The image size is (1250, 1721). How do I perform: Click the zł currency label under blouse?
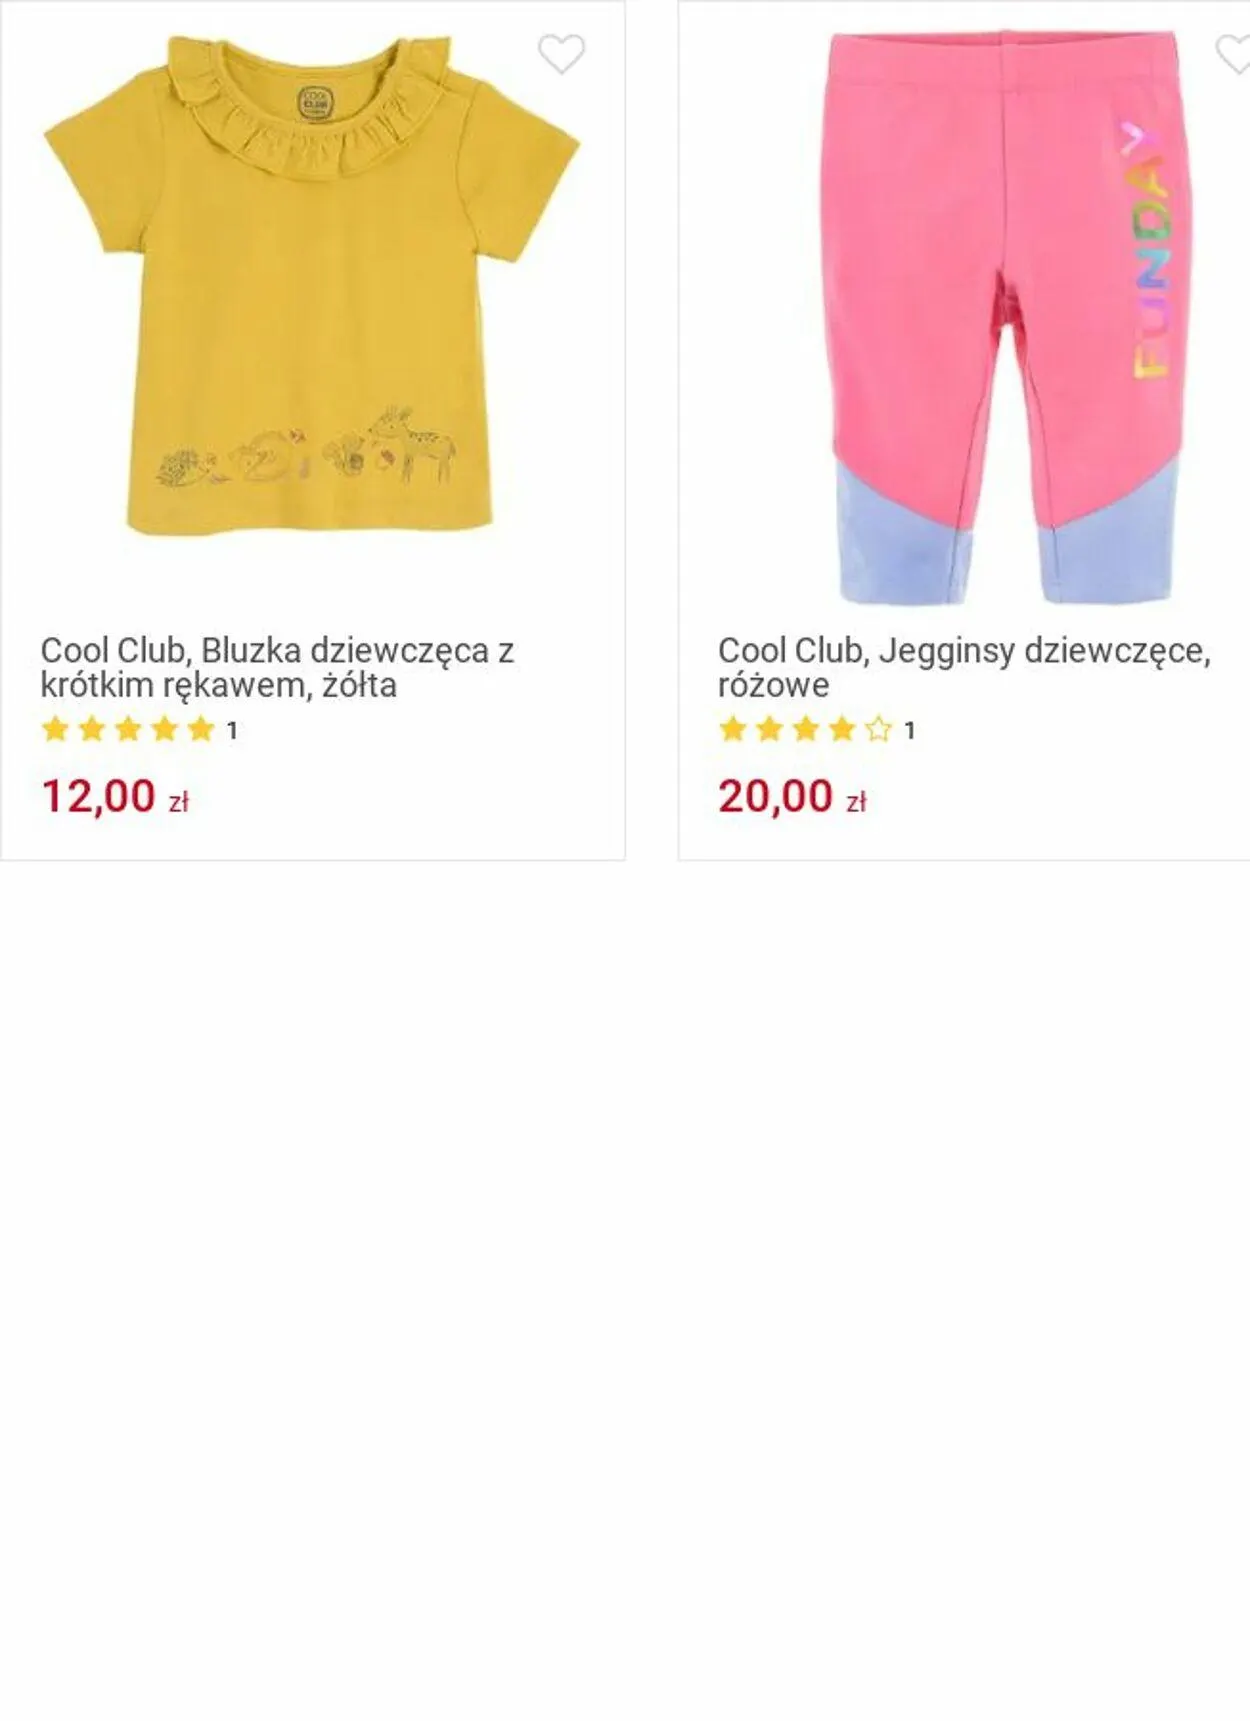(x=178, y=802)
